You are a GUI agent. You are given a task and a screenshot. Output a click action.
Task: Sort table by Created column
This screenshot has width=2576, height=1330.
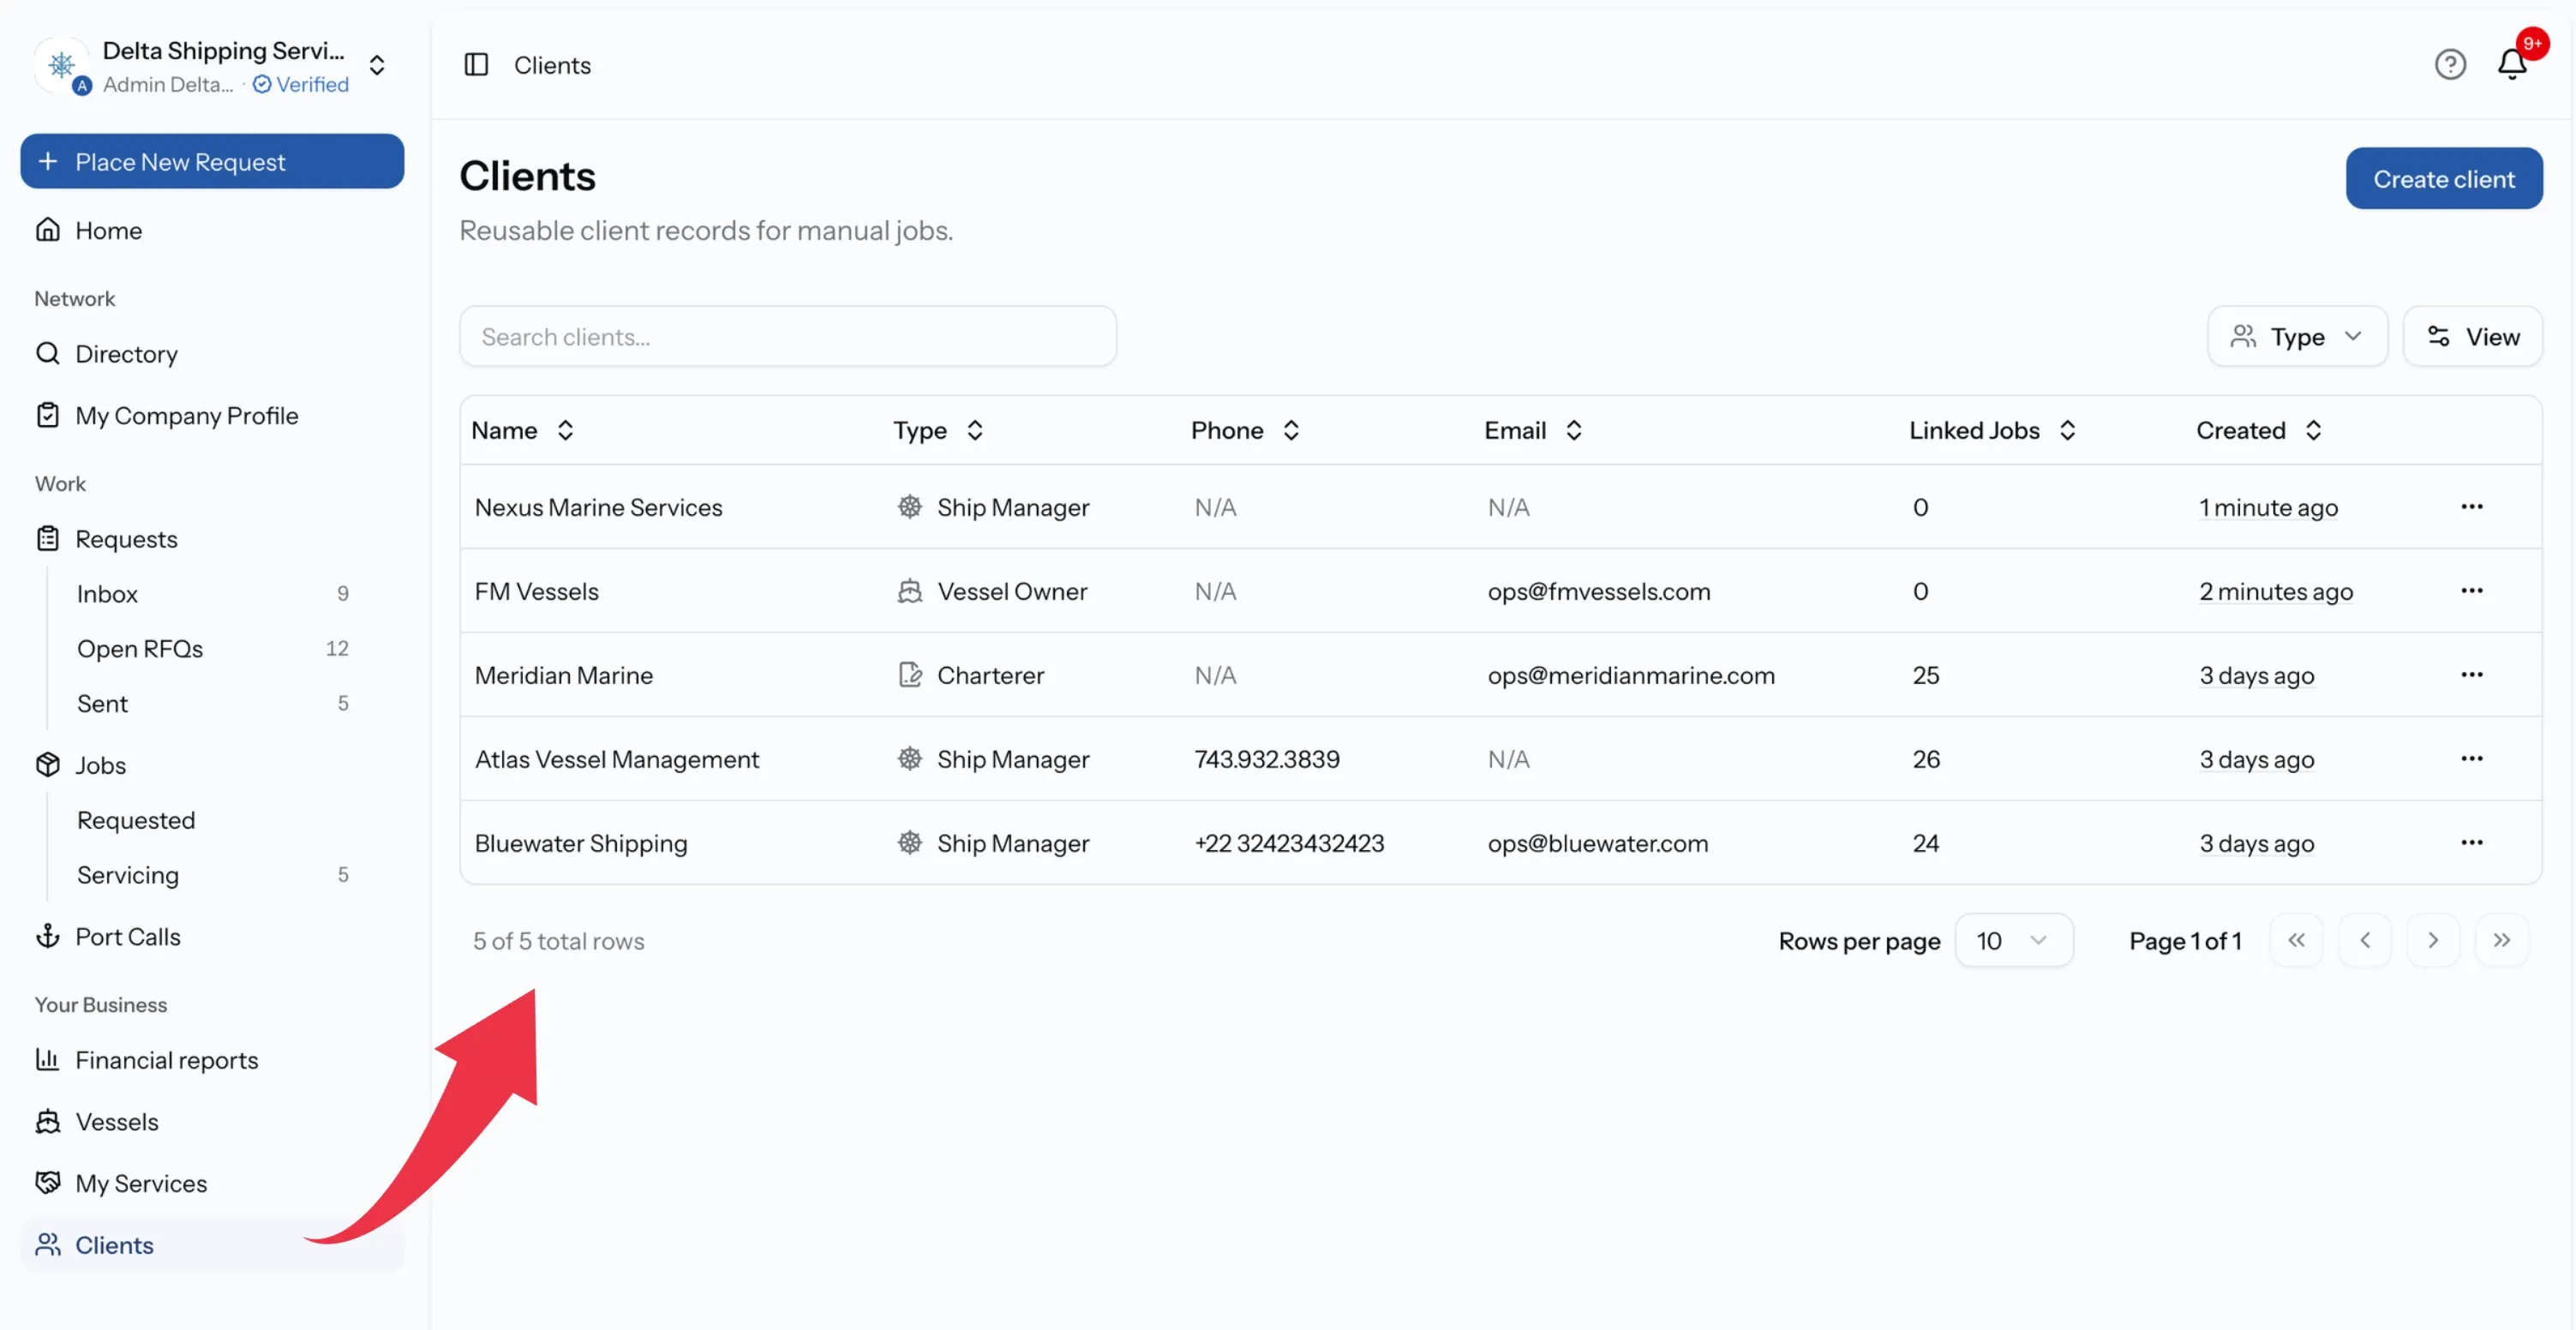[2259, 430]
